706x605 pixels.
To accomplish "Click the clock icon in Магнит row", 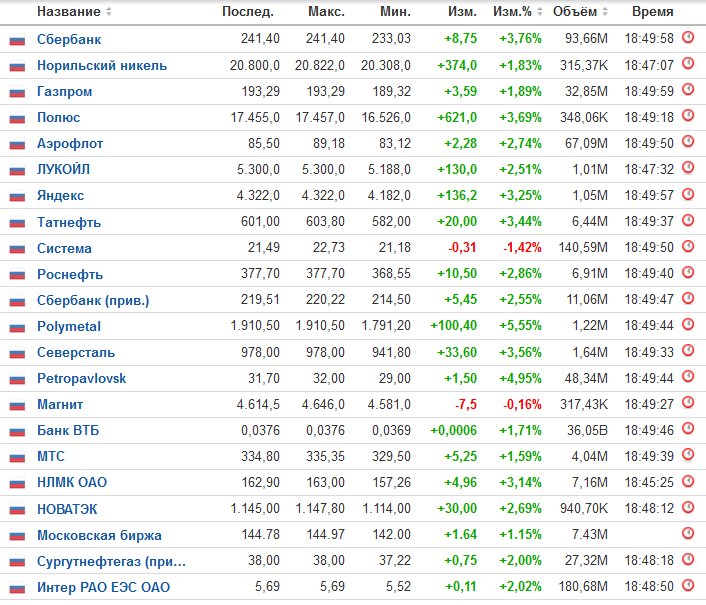I will [x=688, y=402].
